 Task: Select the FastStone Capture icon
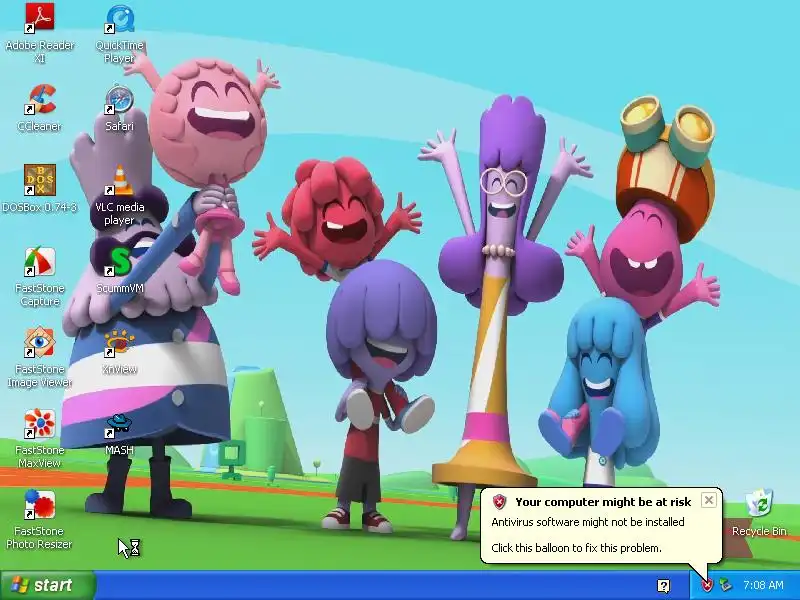40,262
